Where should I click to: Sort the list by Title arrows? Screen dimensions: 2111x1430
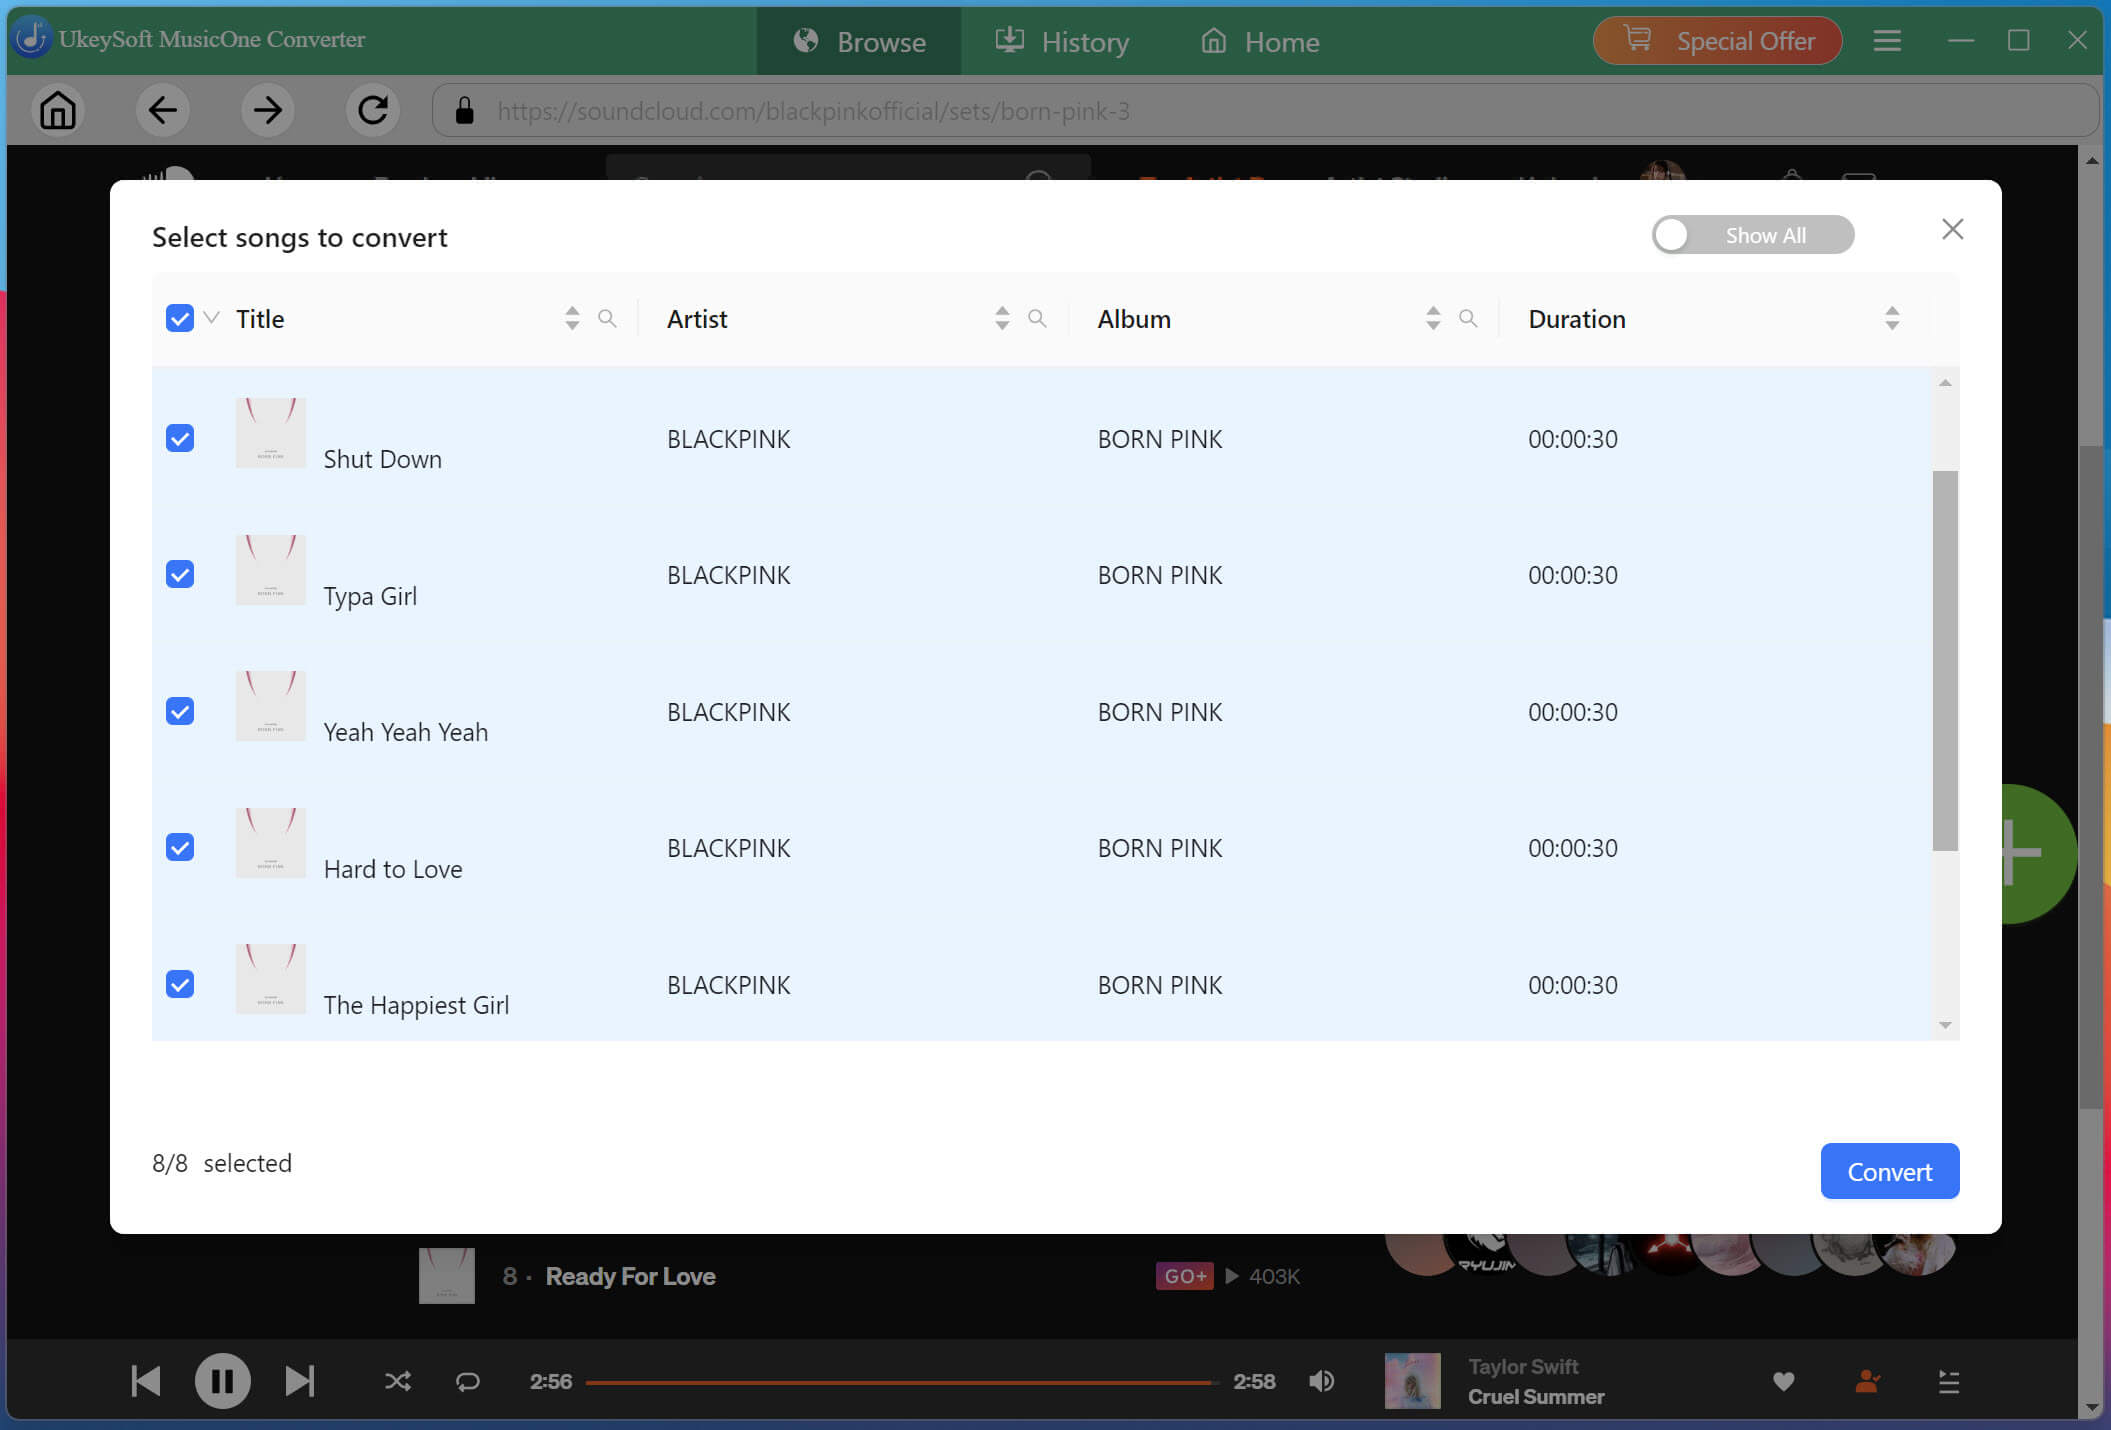(x=572, y=319)
